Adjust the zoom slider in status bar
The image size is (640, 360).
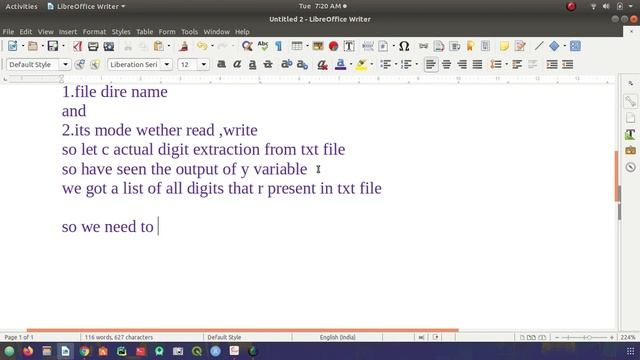584,338
